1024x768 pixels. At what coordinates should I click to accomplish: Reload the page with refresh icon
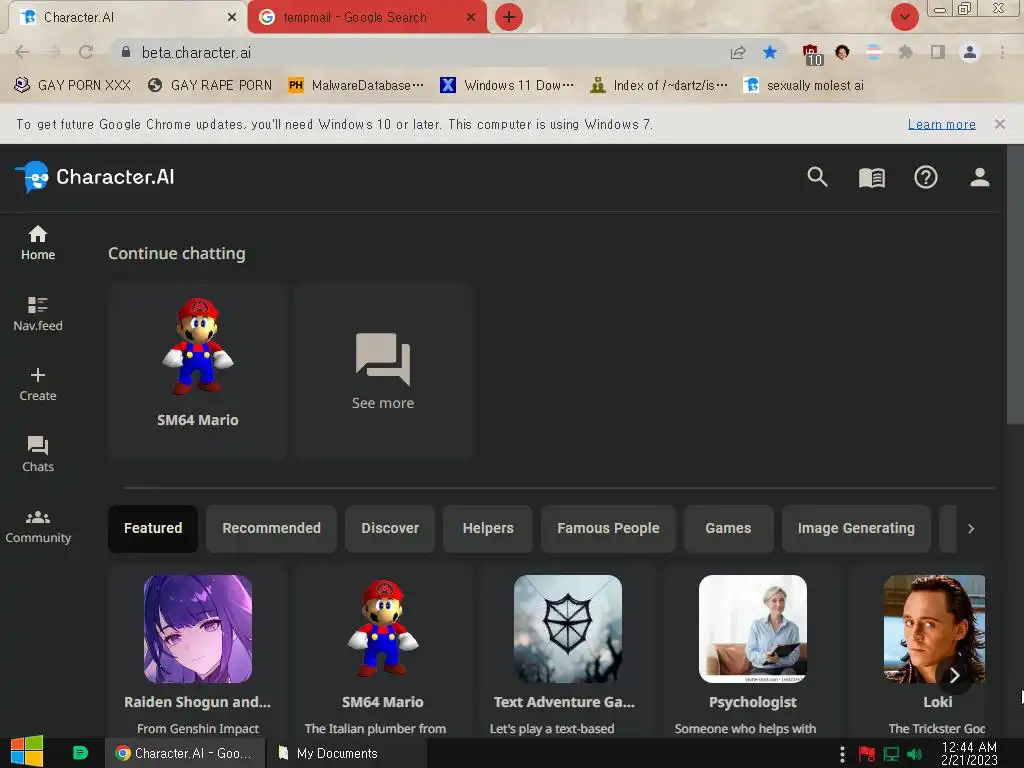[x=86, y=52]
